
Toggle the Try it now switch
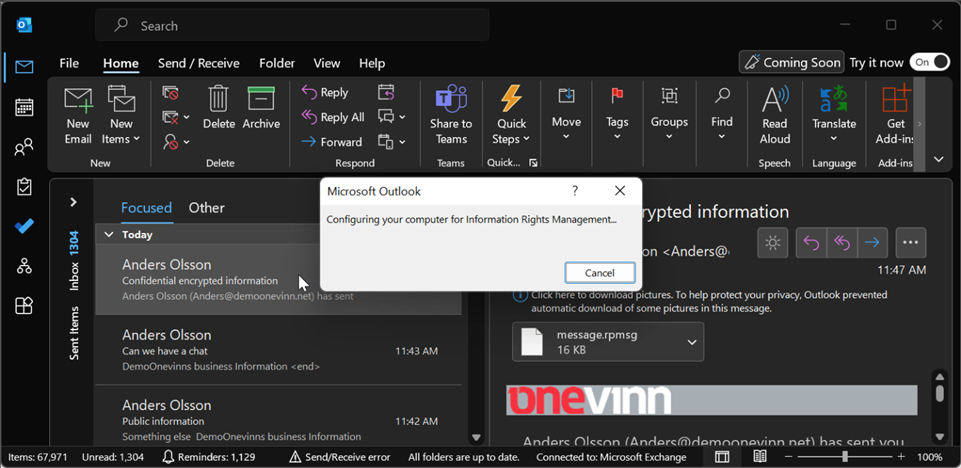pos(928,62)
